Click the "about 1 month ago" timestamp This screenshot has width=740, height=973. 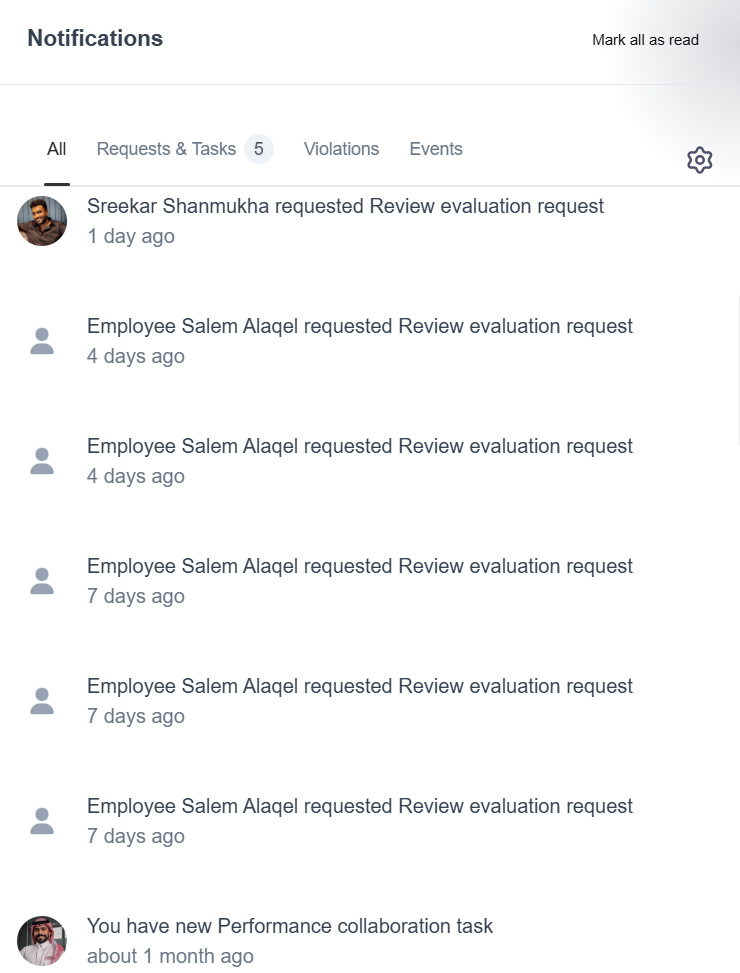(170, 957)
